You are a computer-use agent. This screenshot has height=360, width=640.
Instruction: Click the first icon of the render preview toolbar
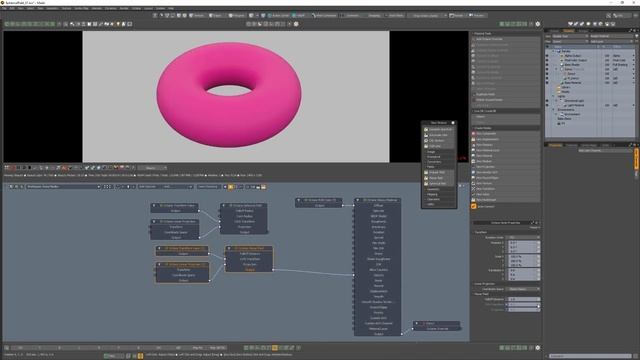click(x=7, y=168)
